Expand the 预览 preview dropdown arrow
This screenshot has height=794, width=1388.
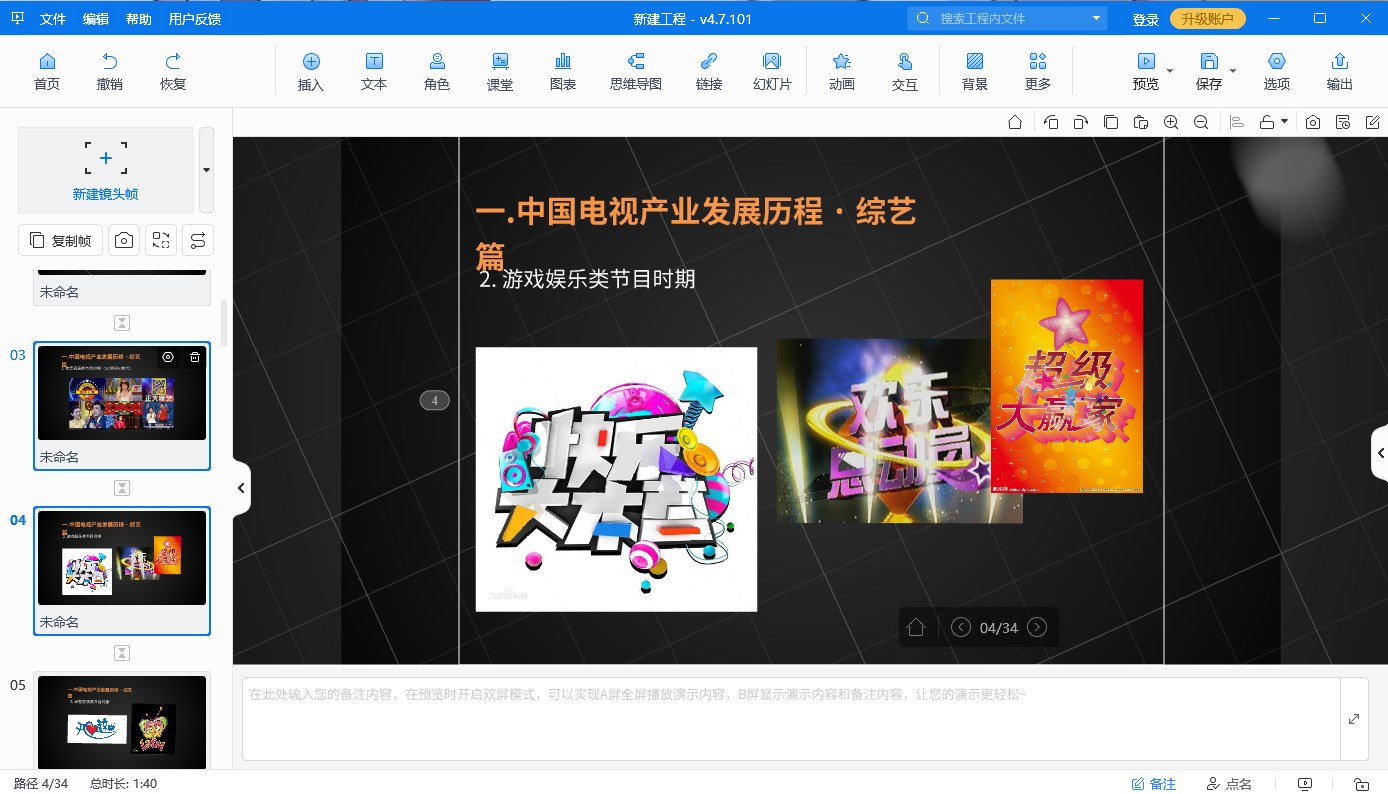[x=1170, y=72]
